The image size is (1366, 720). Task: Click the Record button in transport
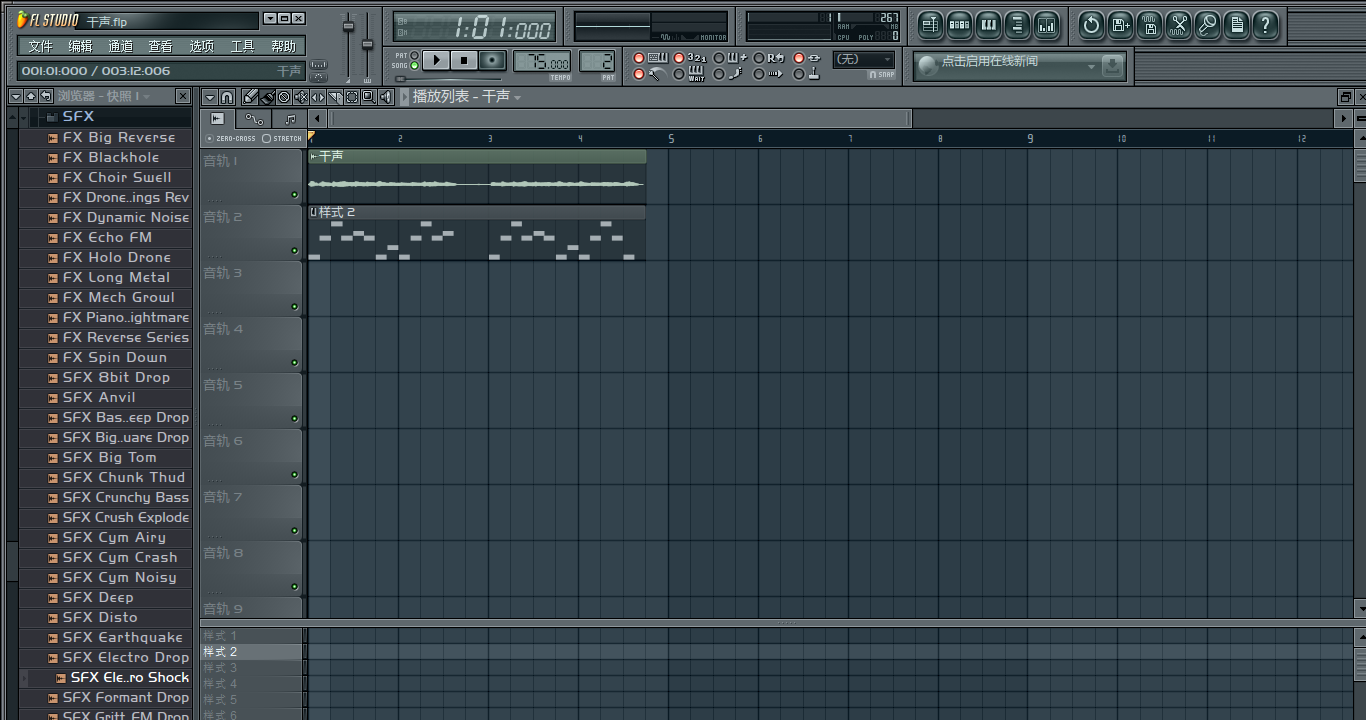491,61
